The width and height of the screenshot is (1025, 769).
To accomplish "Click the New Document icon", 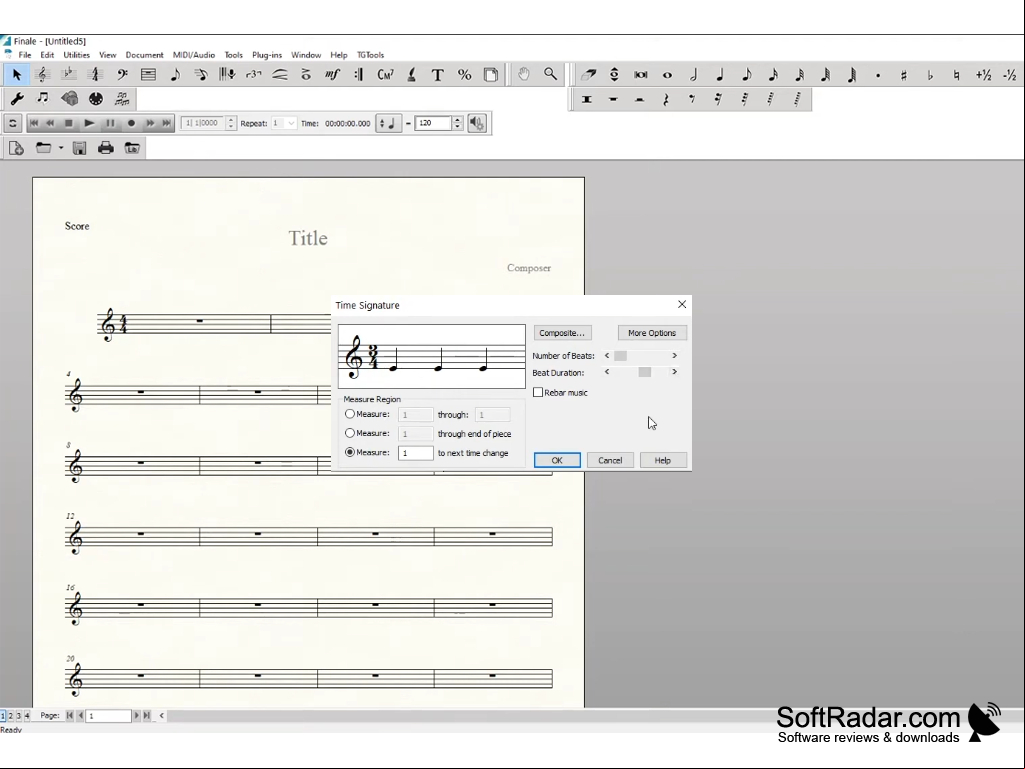I will tap(16, 148).
